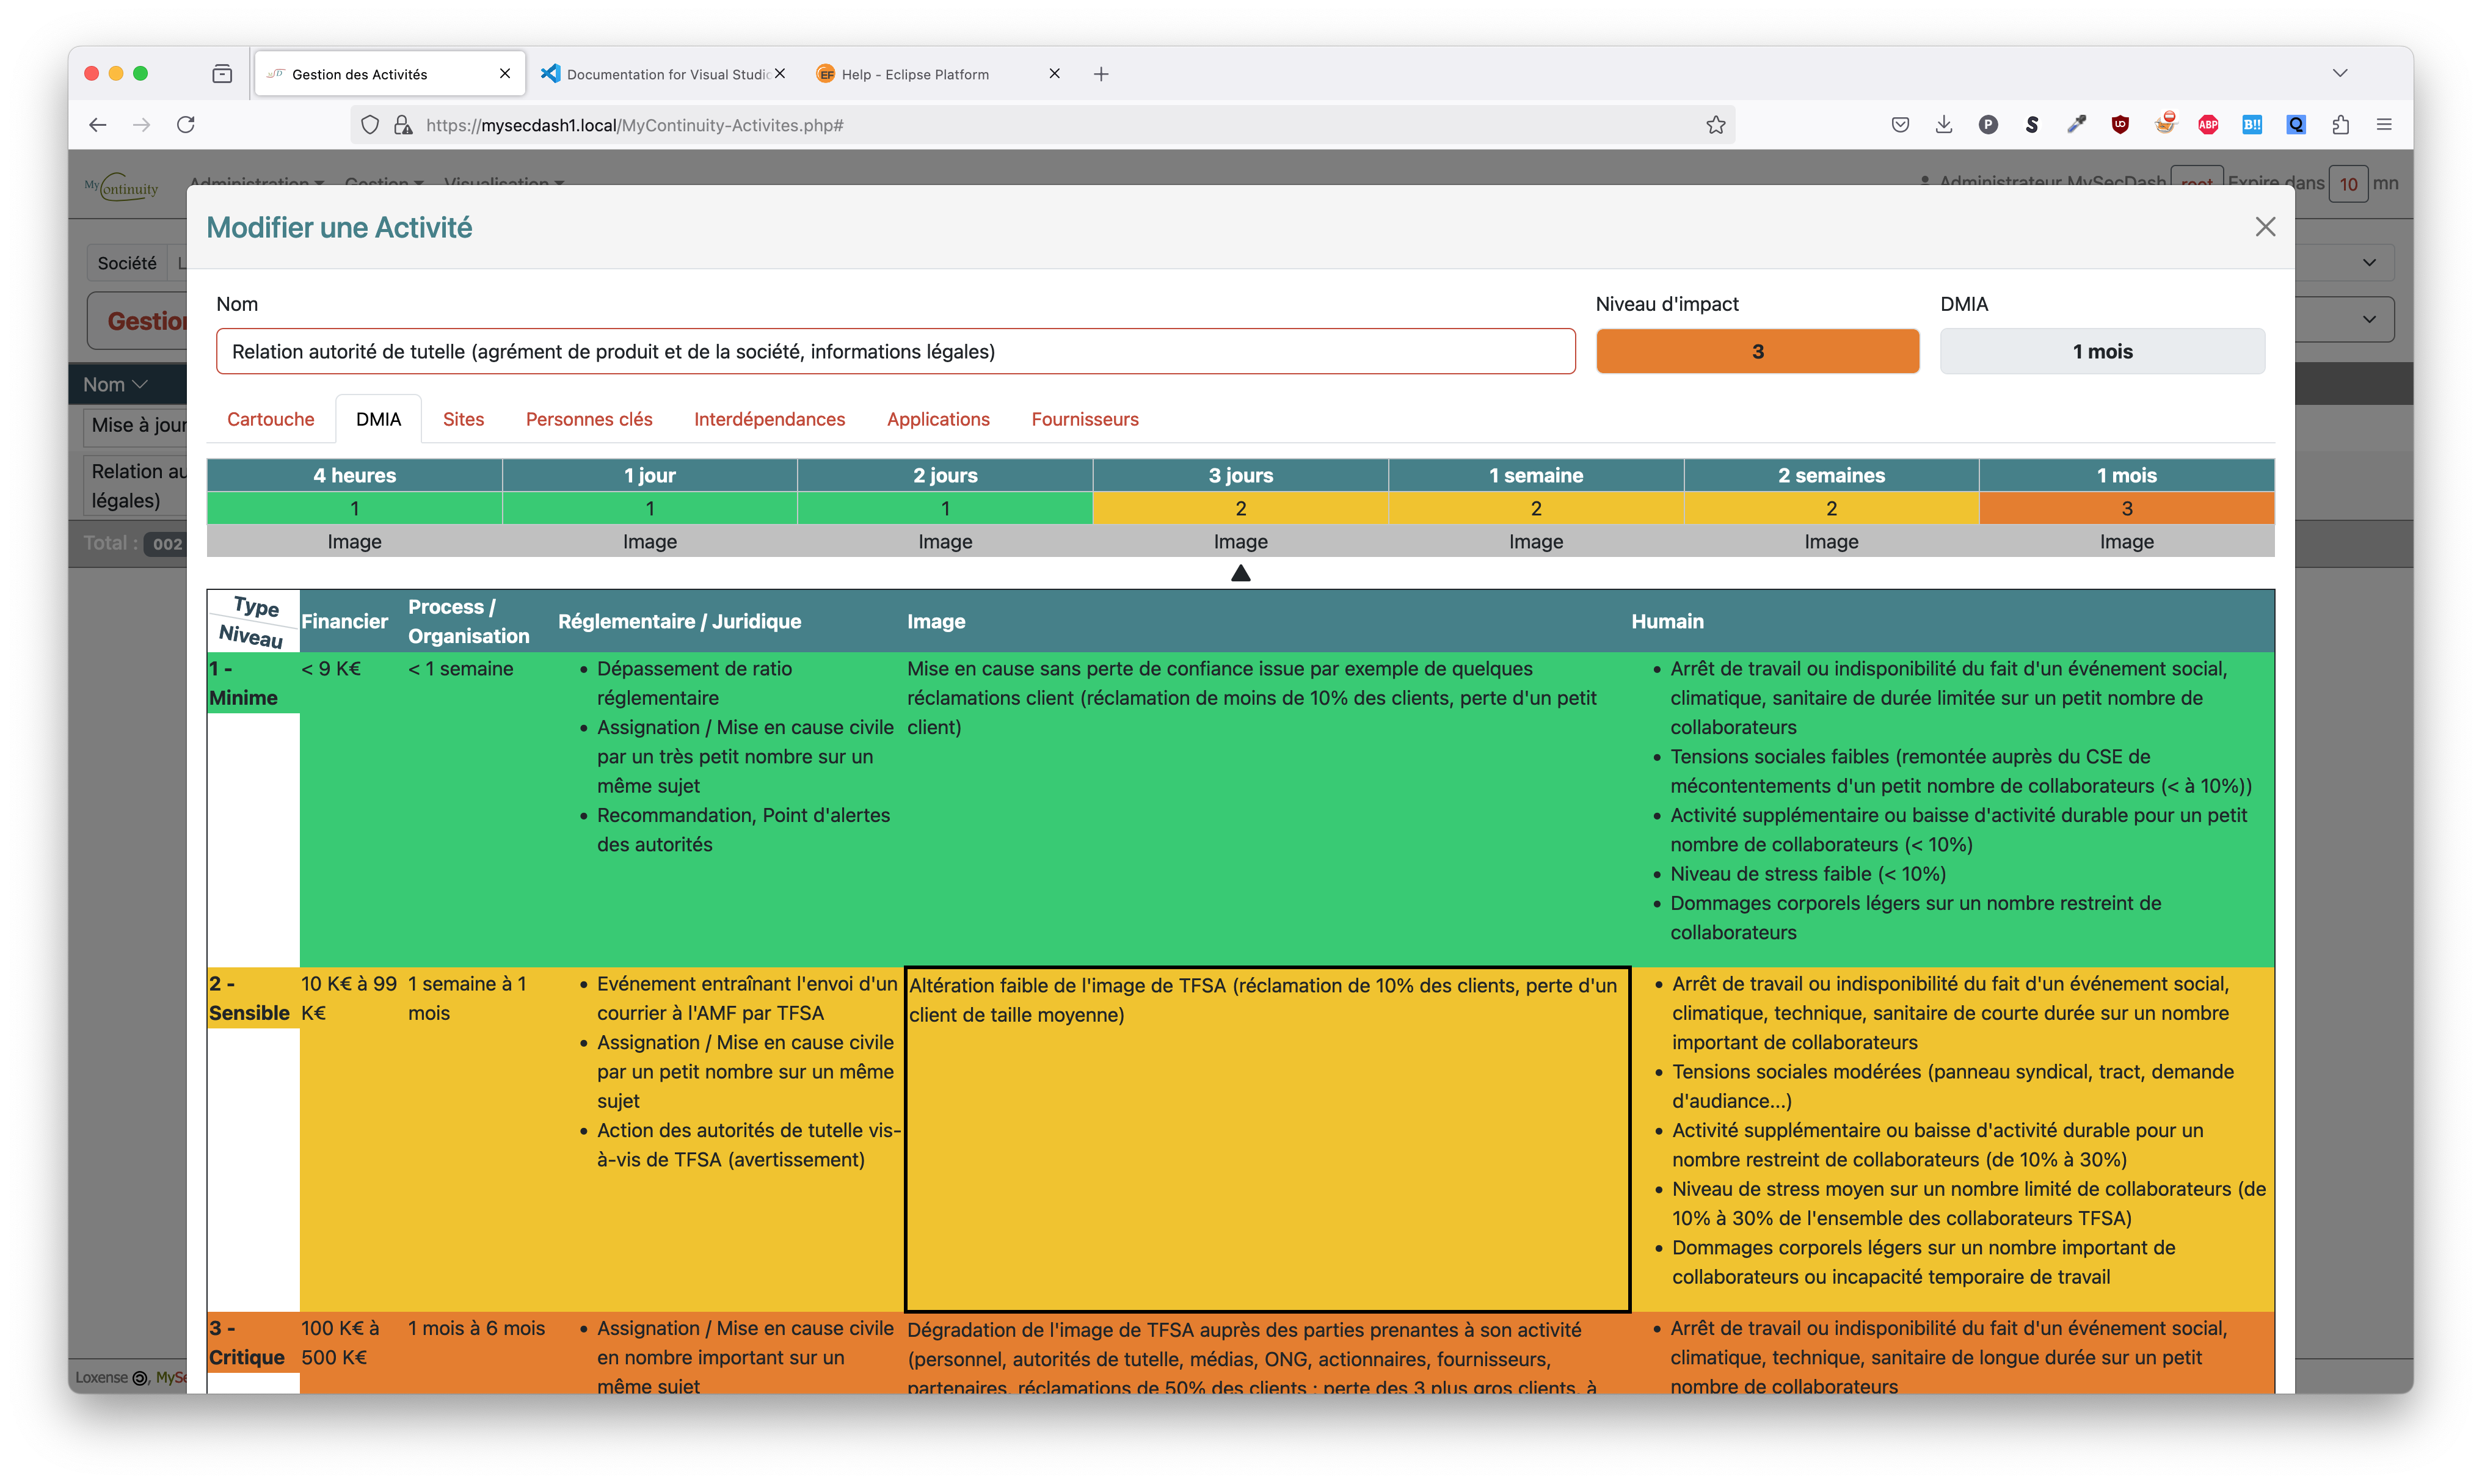This screenshot has height=1484, width=2482.
Task: Click the level 1 Image description cell
Action: point(1267,809)
